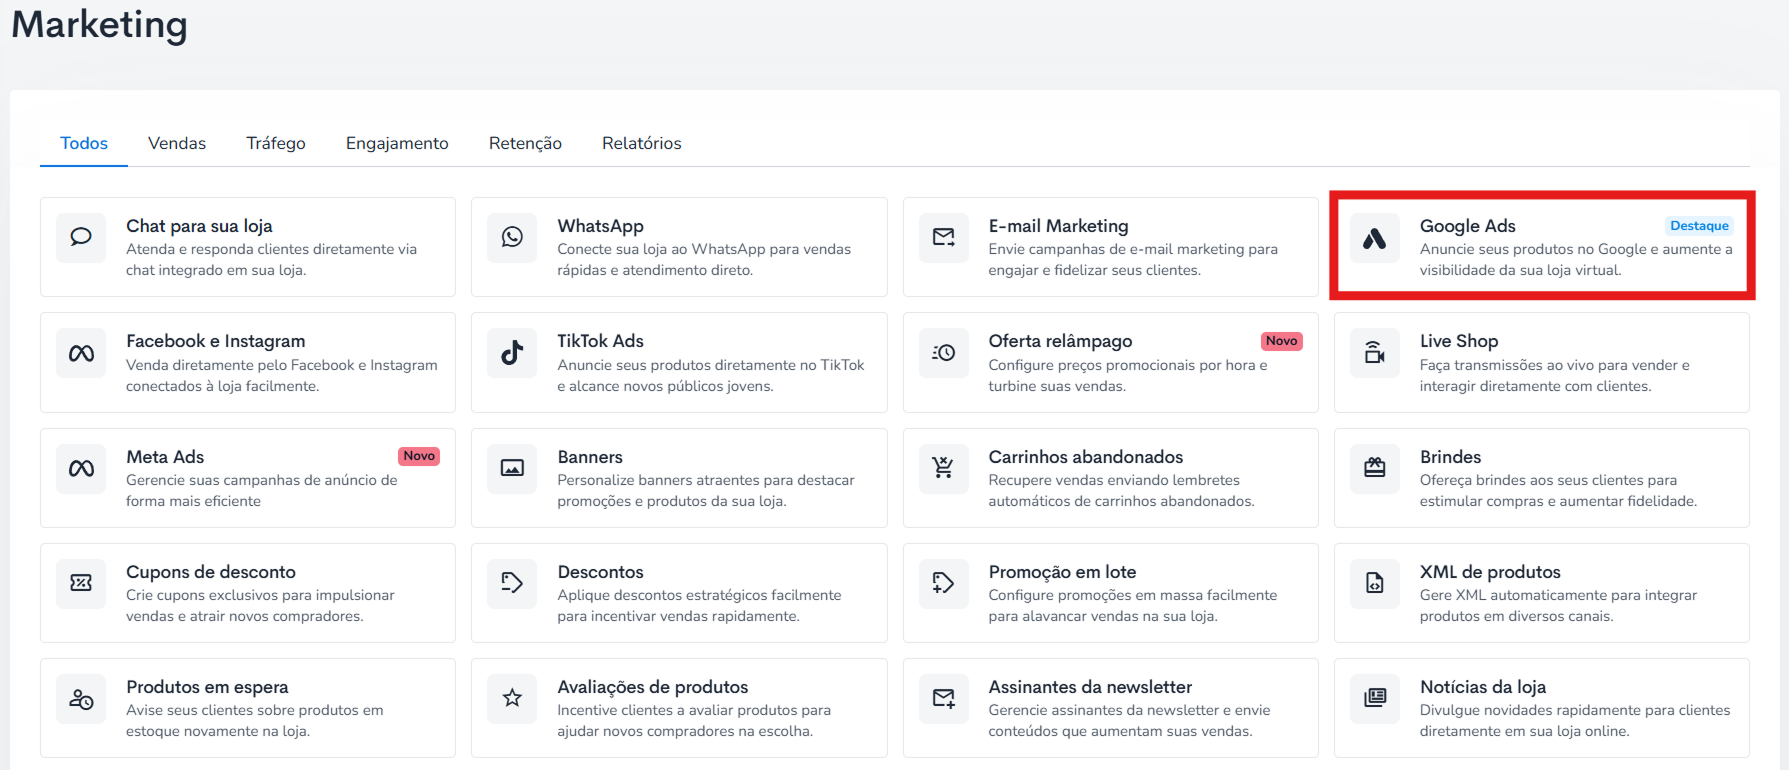
Task: Click the TikTok logo icon
Action: [512, 353]
